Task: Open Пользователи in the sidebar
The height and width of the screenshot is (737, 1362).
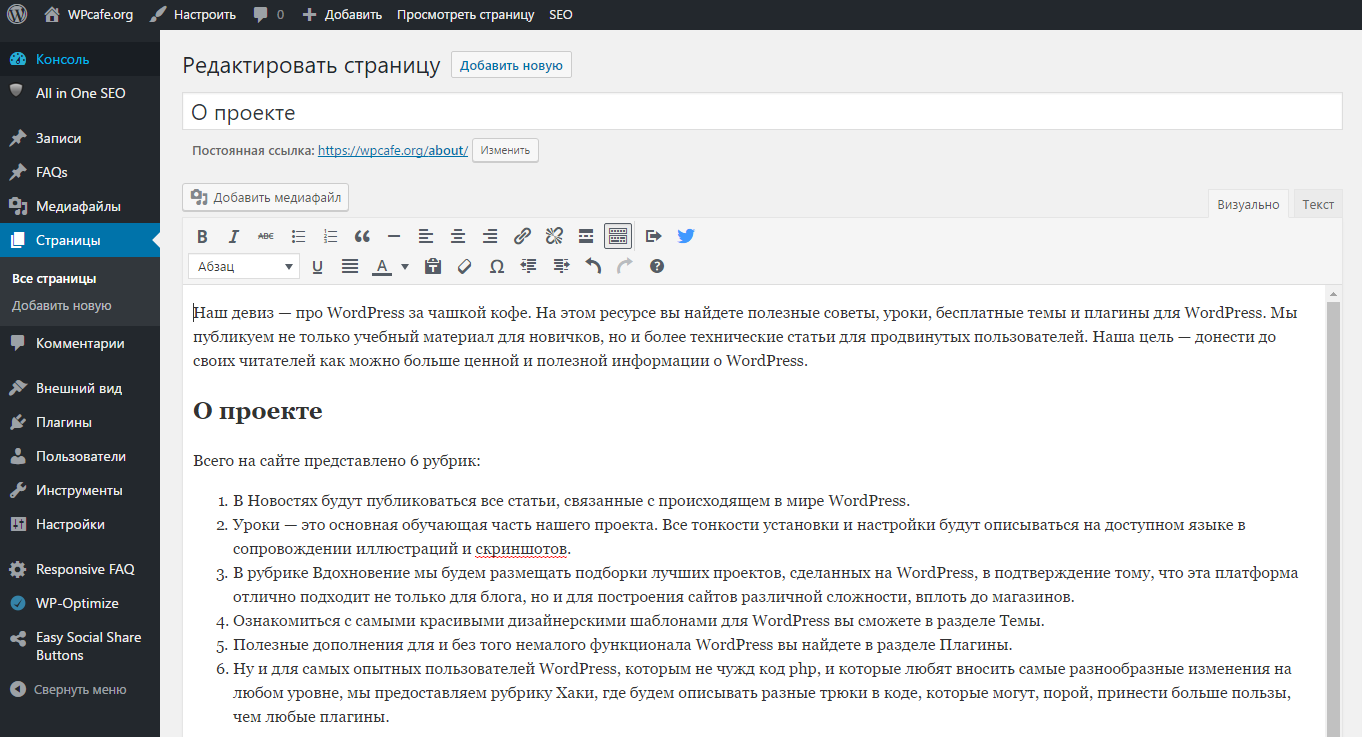Action: coord(80,456)
